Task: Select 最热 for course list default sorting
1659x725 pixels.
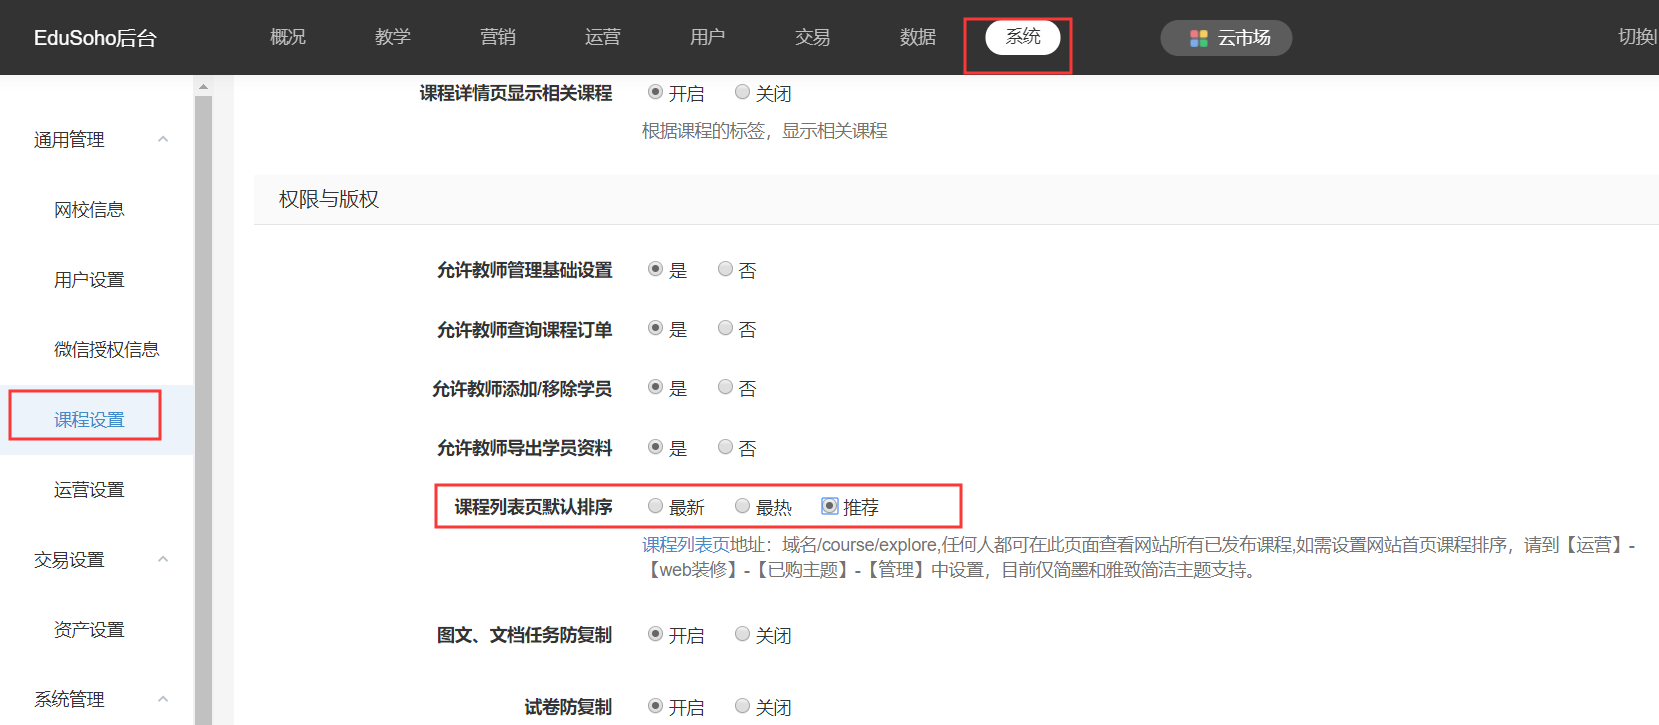Action: (743, 506)
